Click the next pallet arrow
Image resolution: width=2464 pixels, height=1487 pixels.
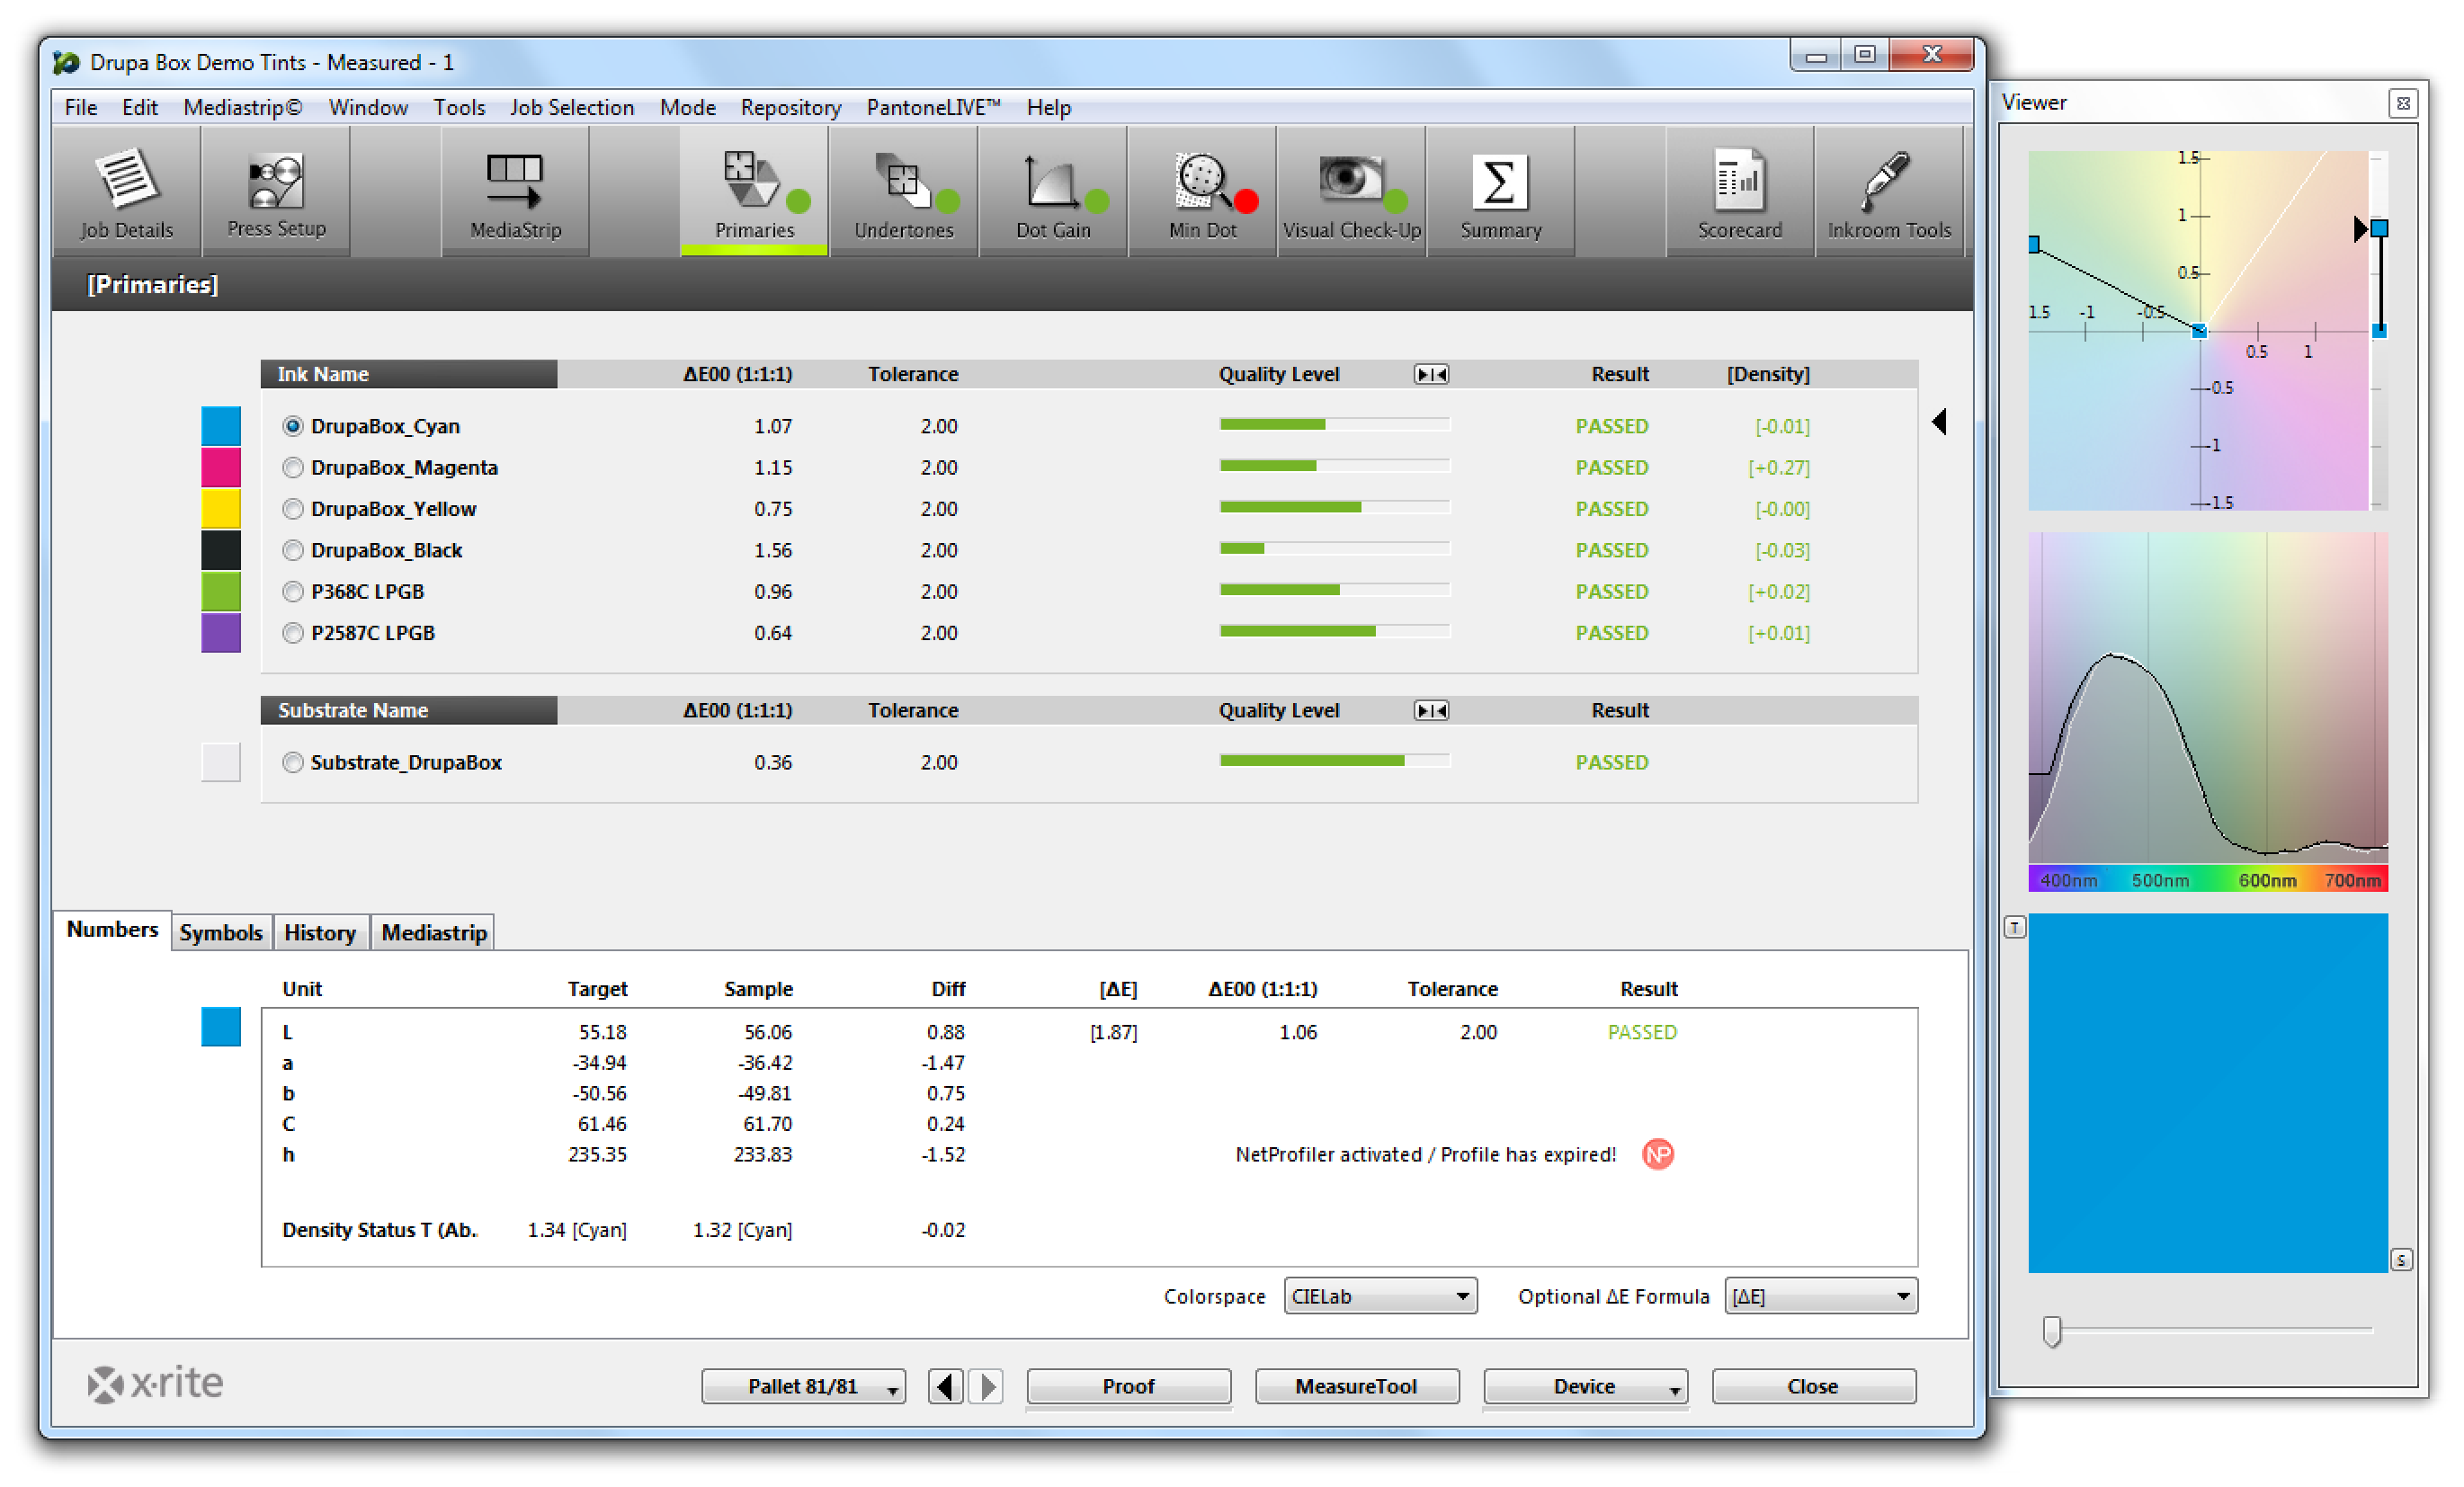[x=988, y=1387]
